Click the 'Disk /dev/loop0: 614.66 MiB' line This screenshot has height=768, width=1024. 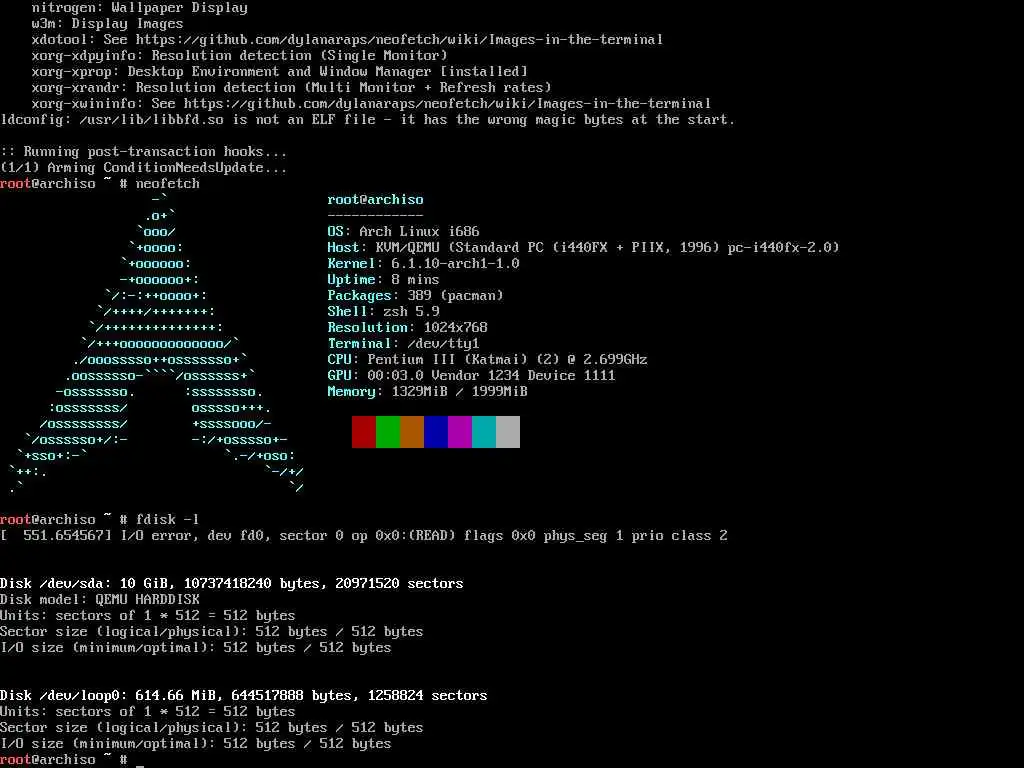[244, 696]
